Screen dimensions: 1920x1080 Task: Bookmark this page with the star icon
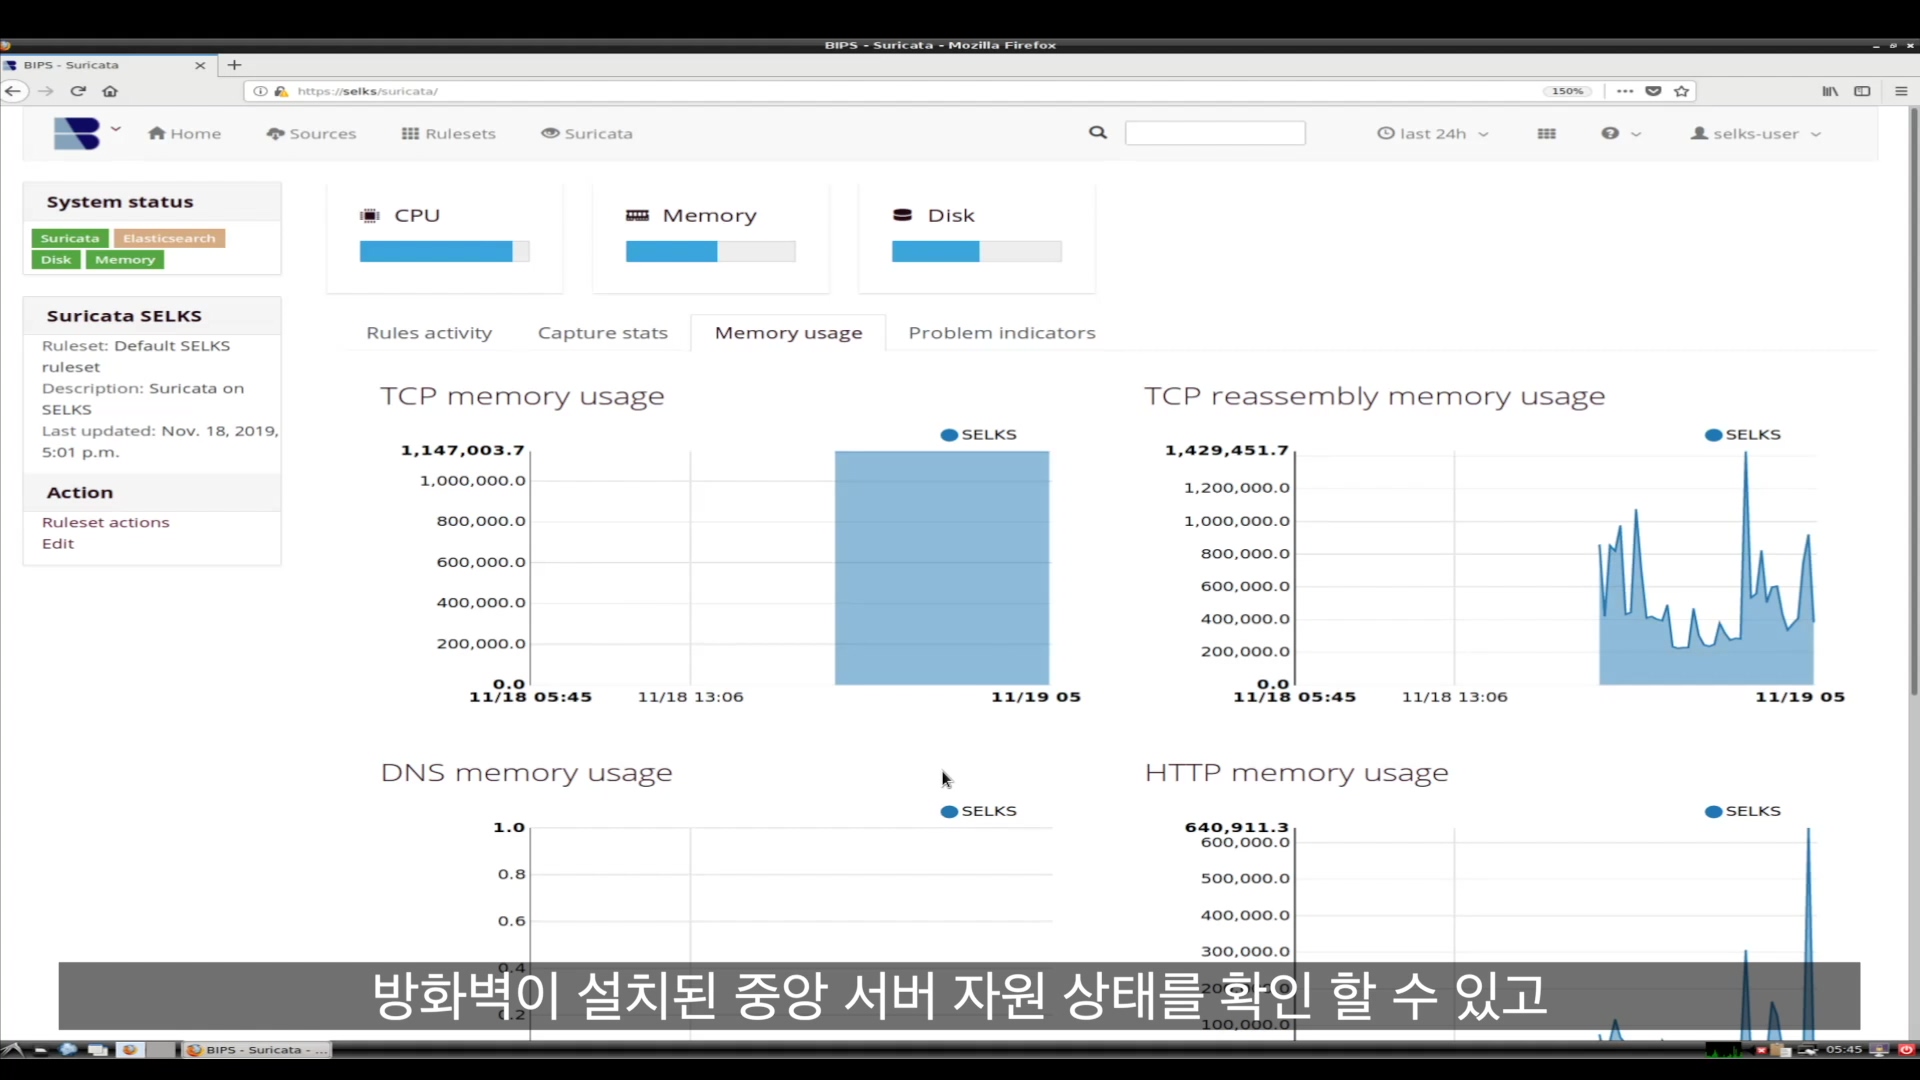[1682, 91]
